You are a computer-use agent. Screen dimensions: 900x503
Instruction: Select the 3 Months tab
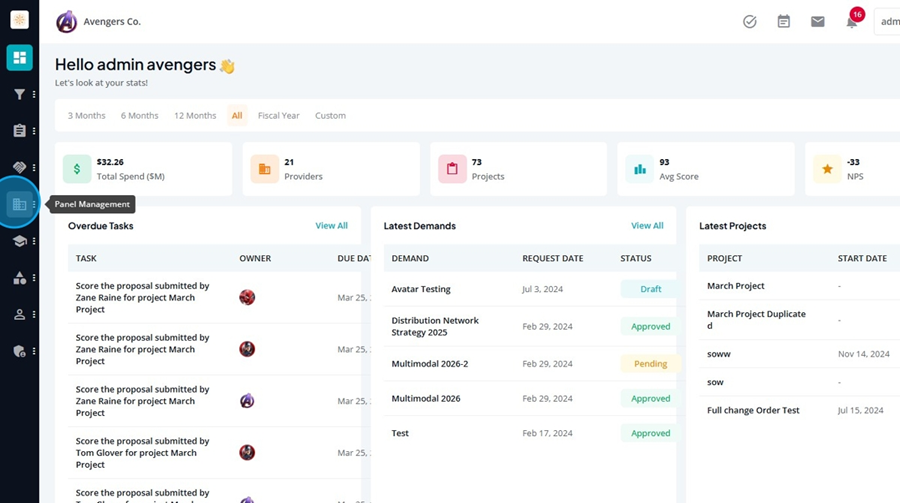point(87,115)
